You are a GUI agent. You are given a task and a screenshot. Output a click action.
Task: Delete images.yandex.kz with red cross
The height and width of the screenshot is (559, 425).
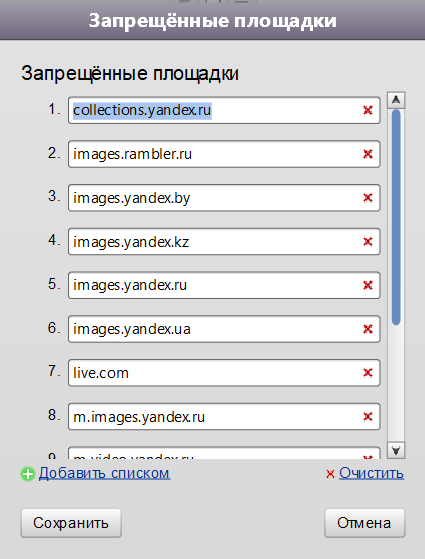(x=368, y=242)
